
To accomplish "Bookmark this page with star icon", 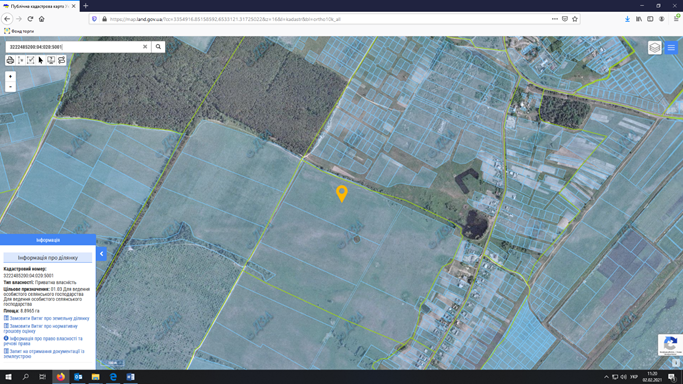I will [x=575, y=19].
